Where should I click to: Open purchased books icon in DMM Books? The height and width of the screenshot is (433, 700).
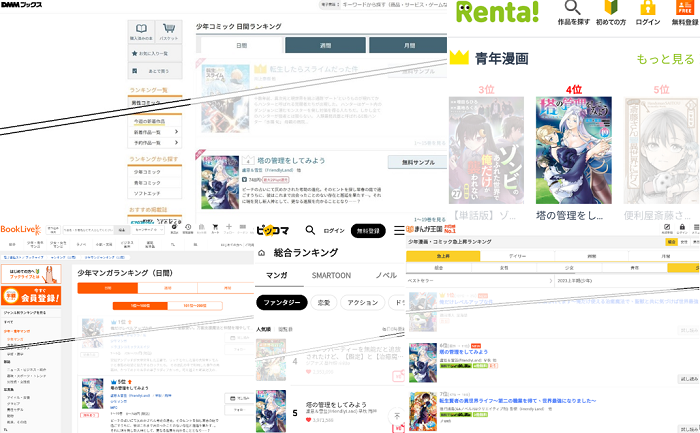(x=141, y=31)
